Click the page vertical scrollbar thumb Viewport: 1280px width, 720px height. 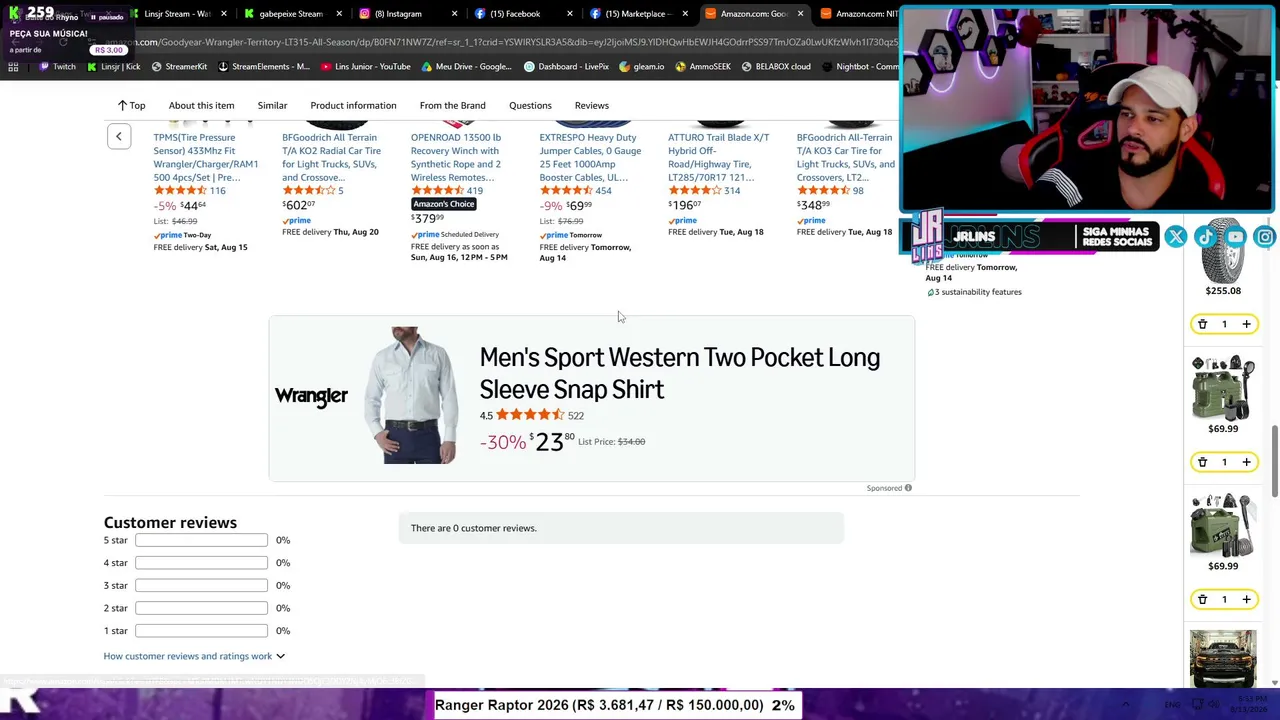click(1274, 461)
